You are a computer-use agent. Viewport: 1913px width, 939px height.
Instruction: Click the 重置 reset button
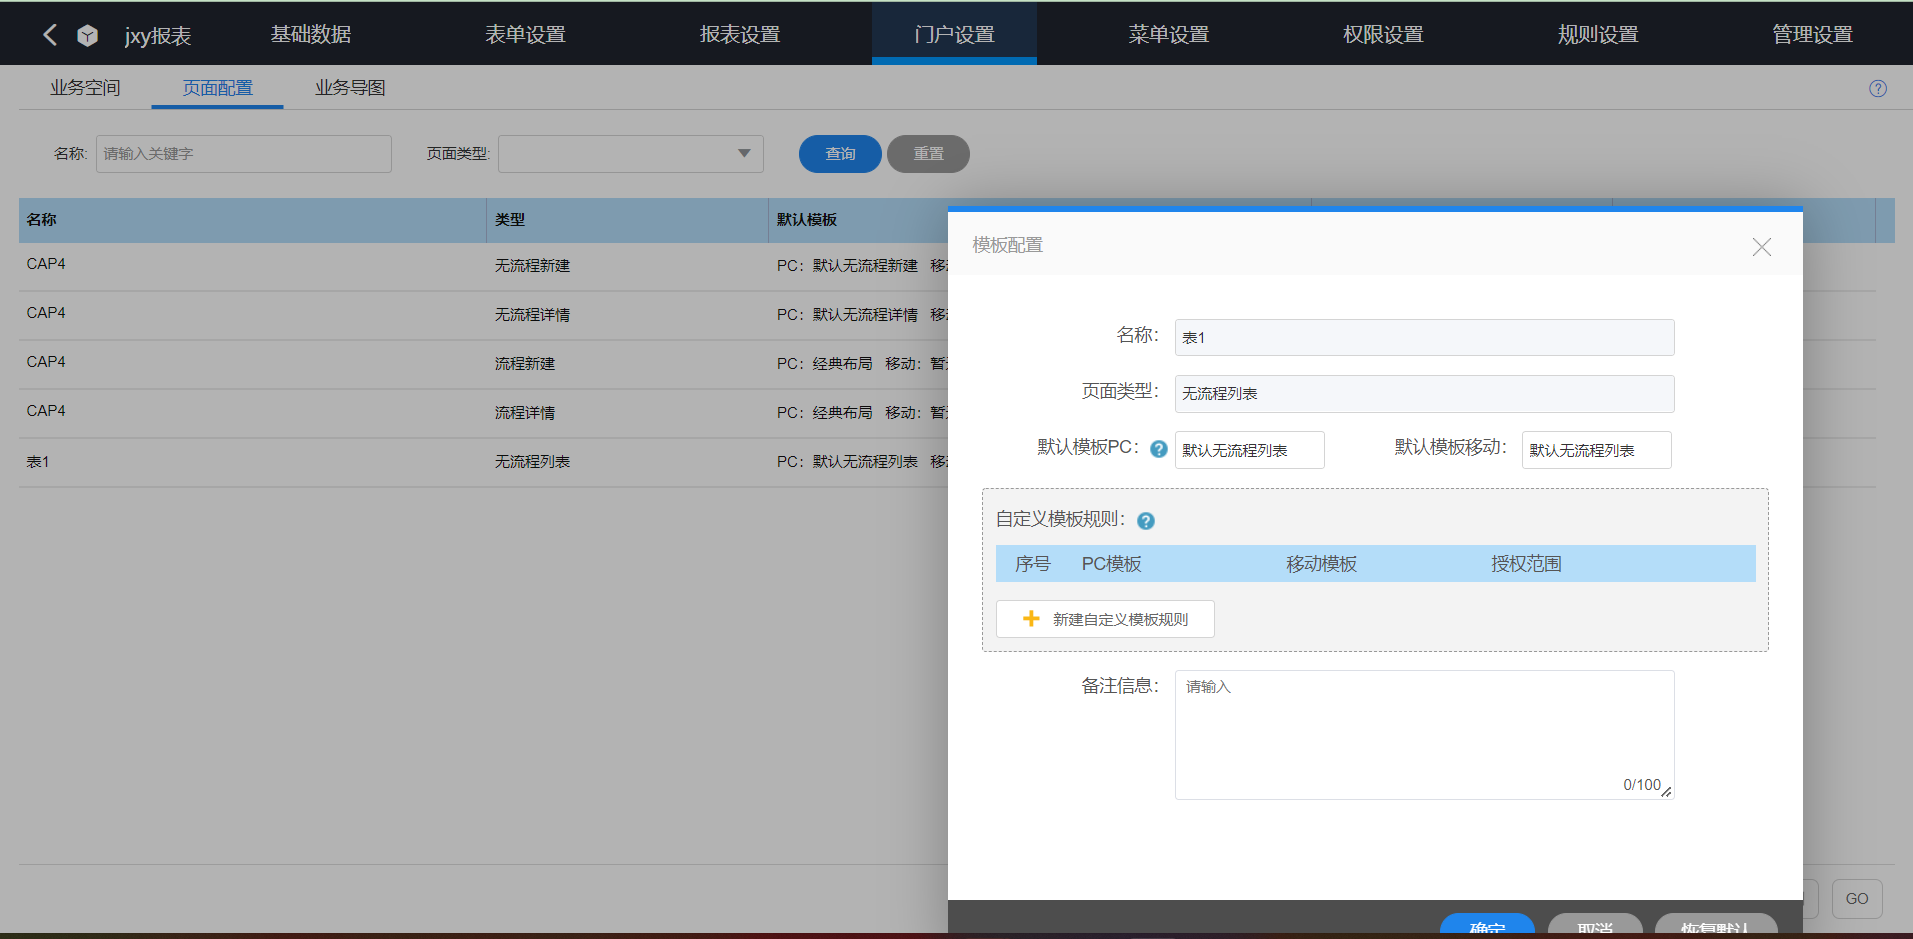coord(927,154)
